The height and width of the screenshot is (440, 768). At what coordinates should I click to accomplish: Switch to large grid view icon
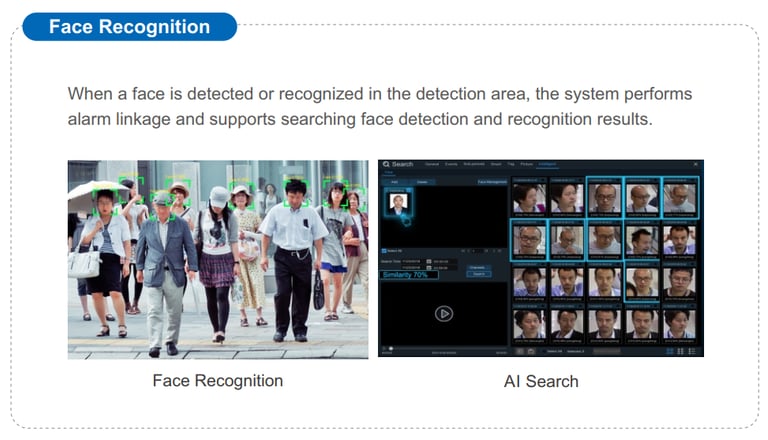670,351
